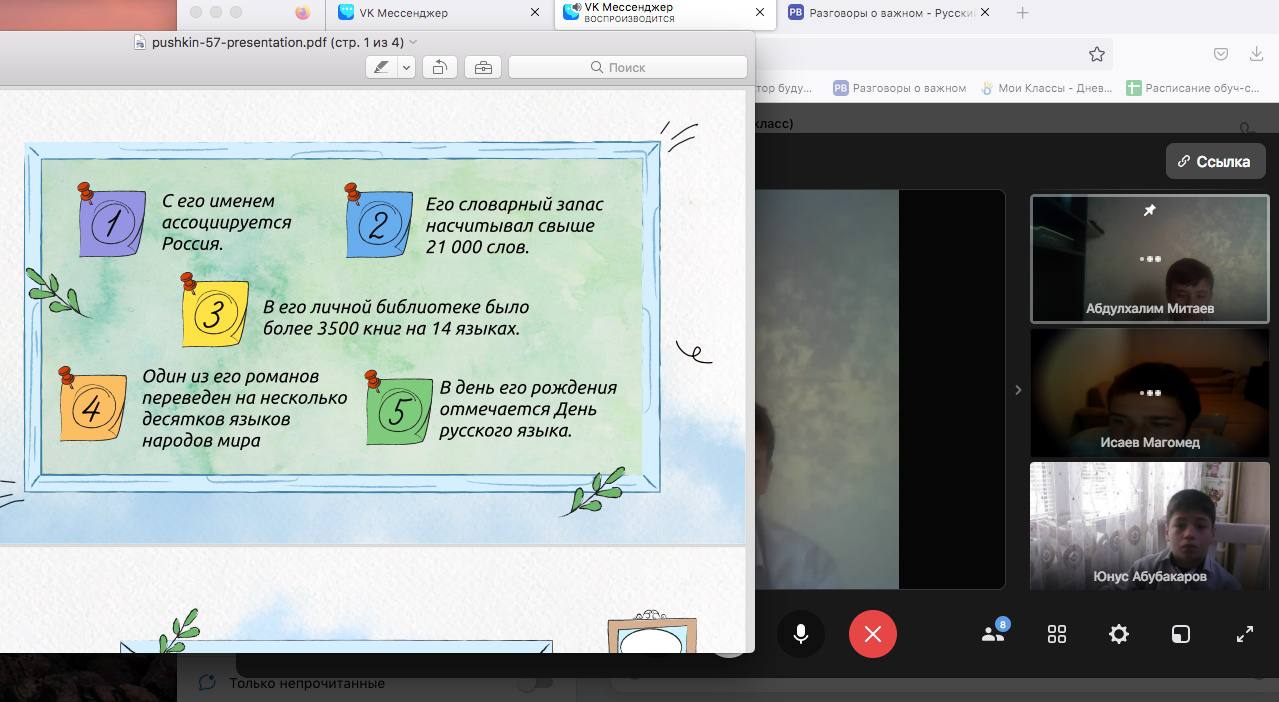
Task: Open the pushkin-57-presentation.pdf title dropdown
Action: [413, 42]
